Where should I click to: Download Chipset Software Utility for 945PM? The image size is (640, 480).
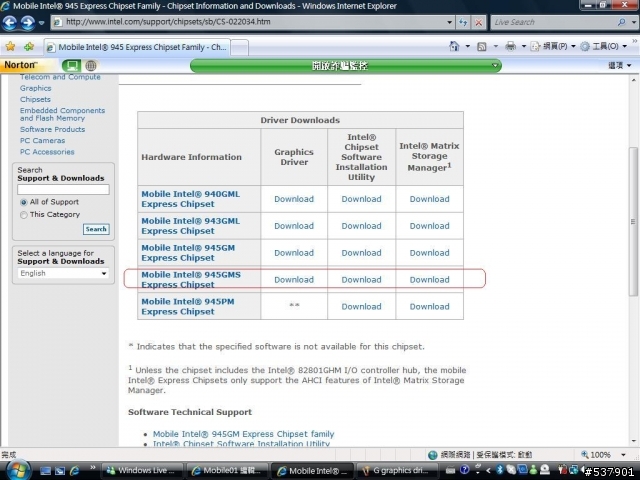pos(361,307)
